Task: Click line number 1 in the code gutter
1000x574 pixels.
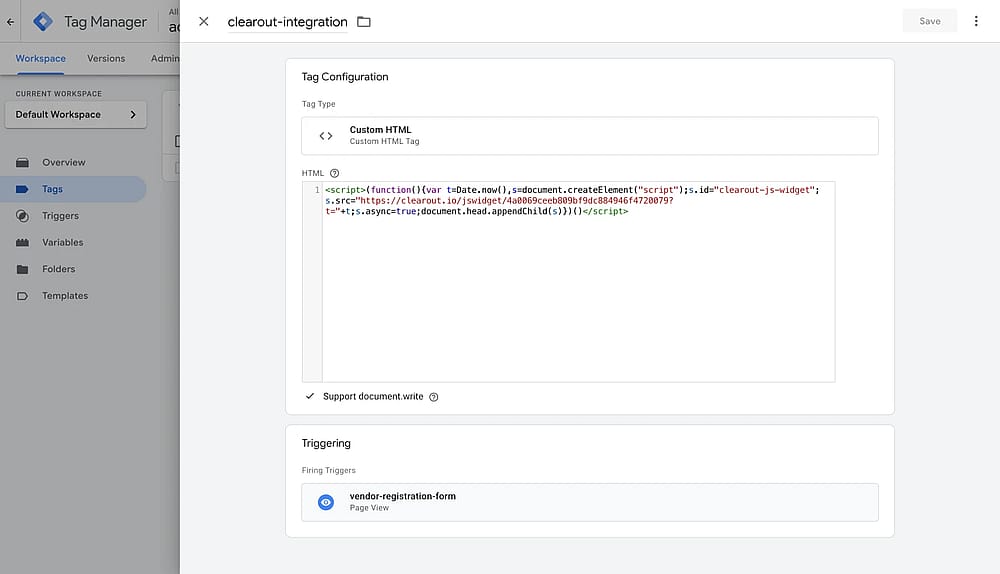Action: tap(317, 190)
